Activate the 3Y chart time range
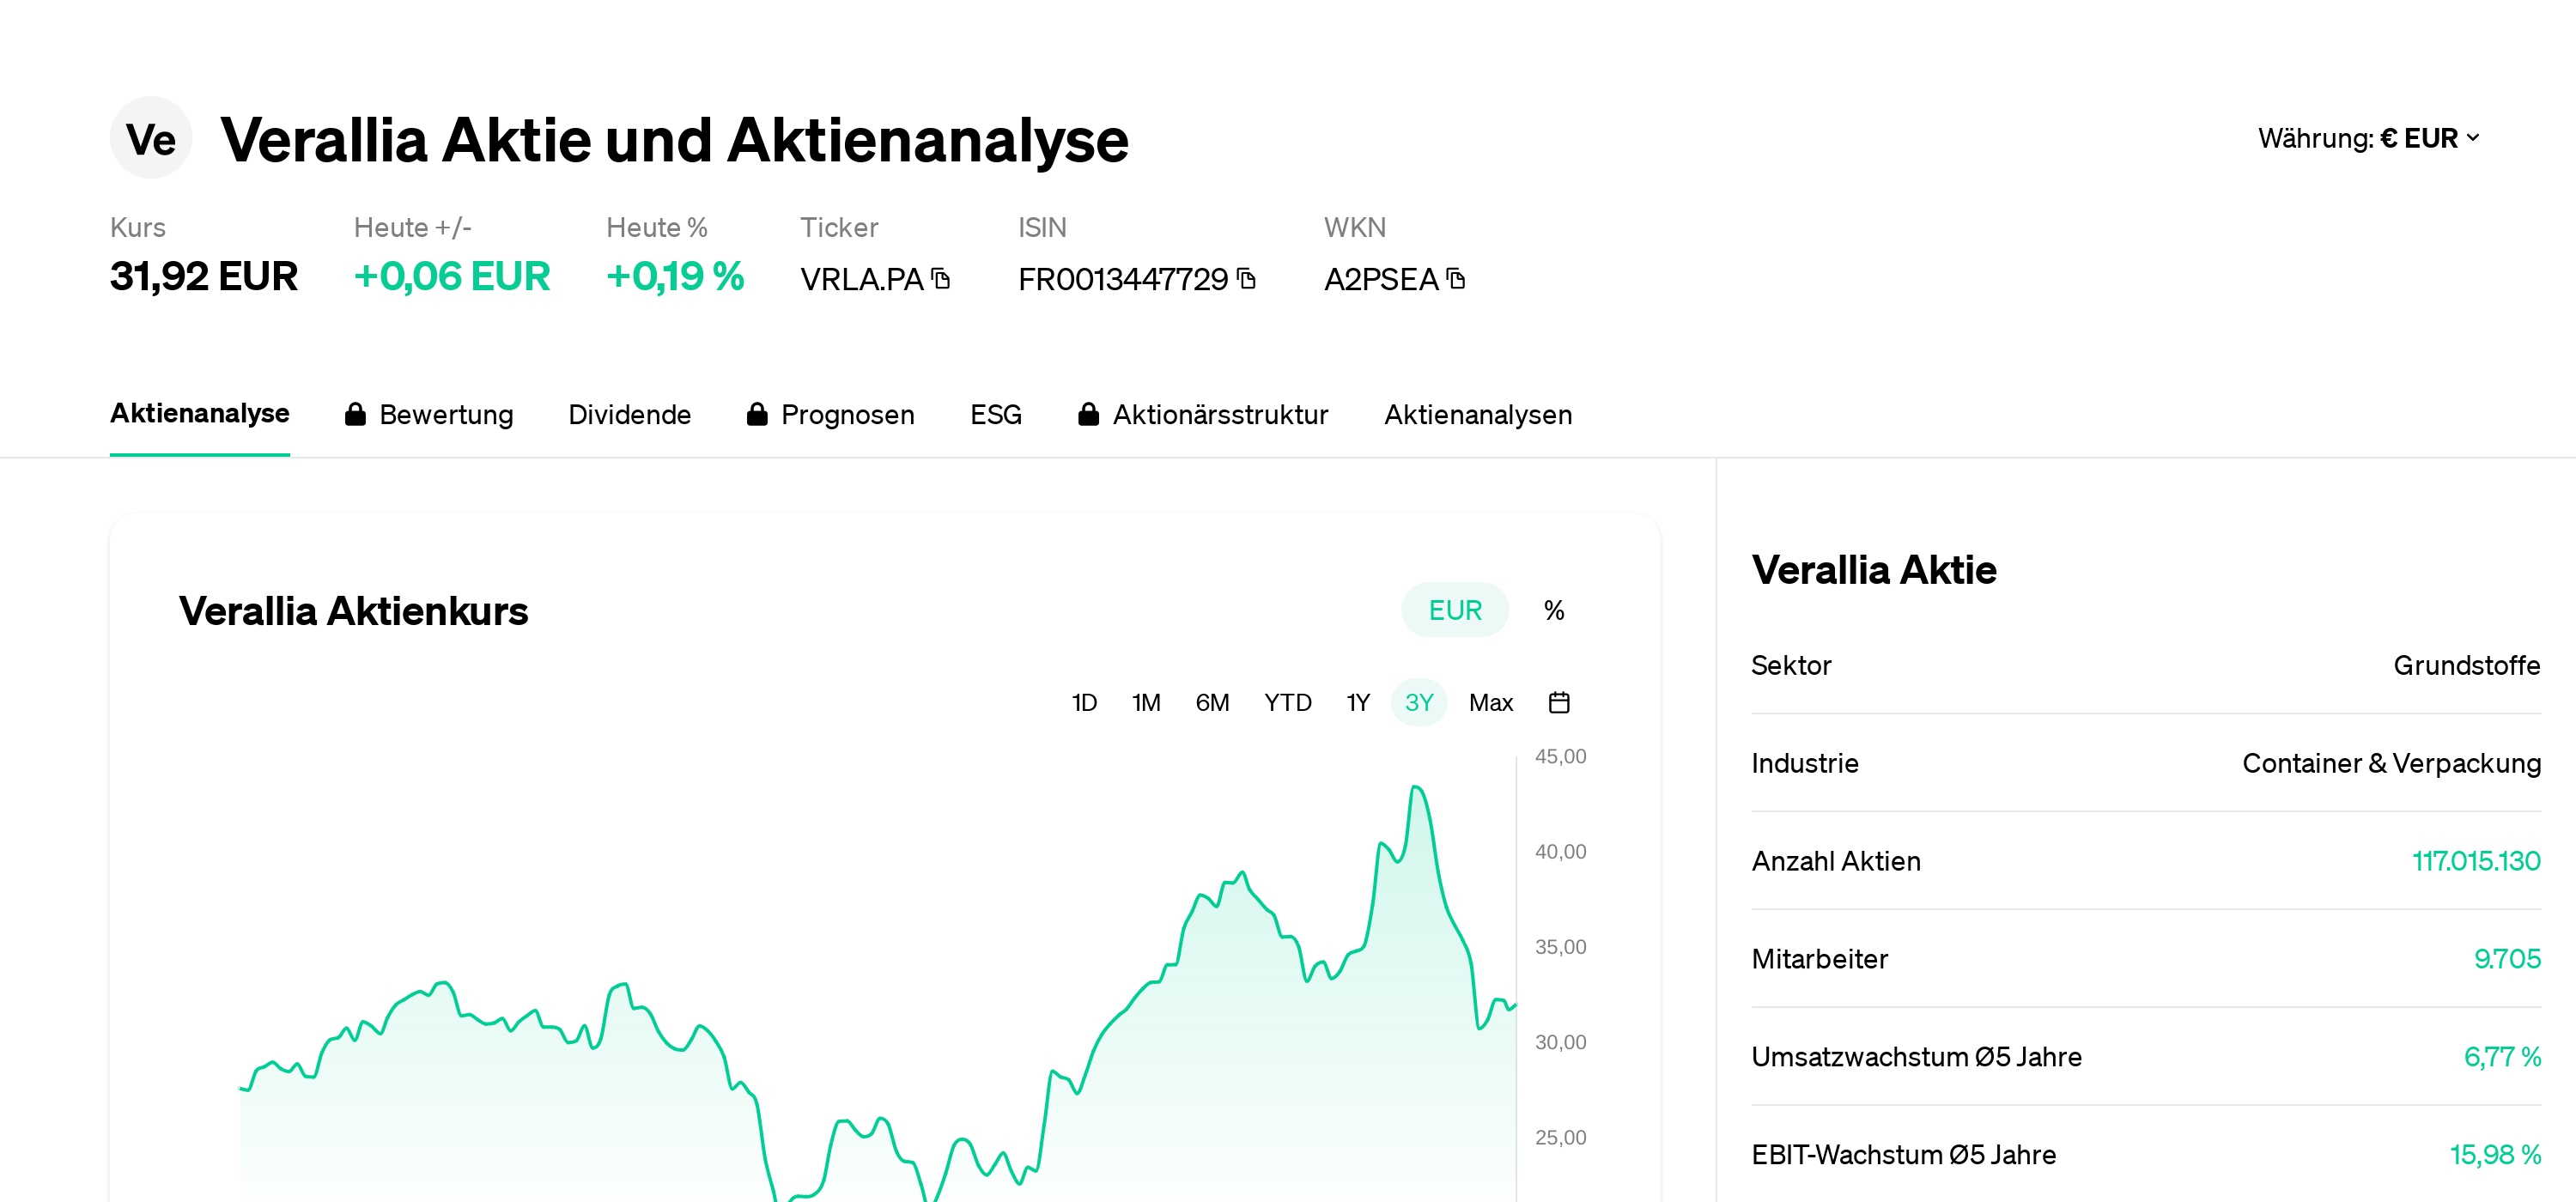Screen dimensions: 2576x1202 tap(1419, 702)
